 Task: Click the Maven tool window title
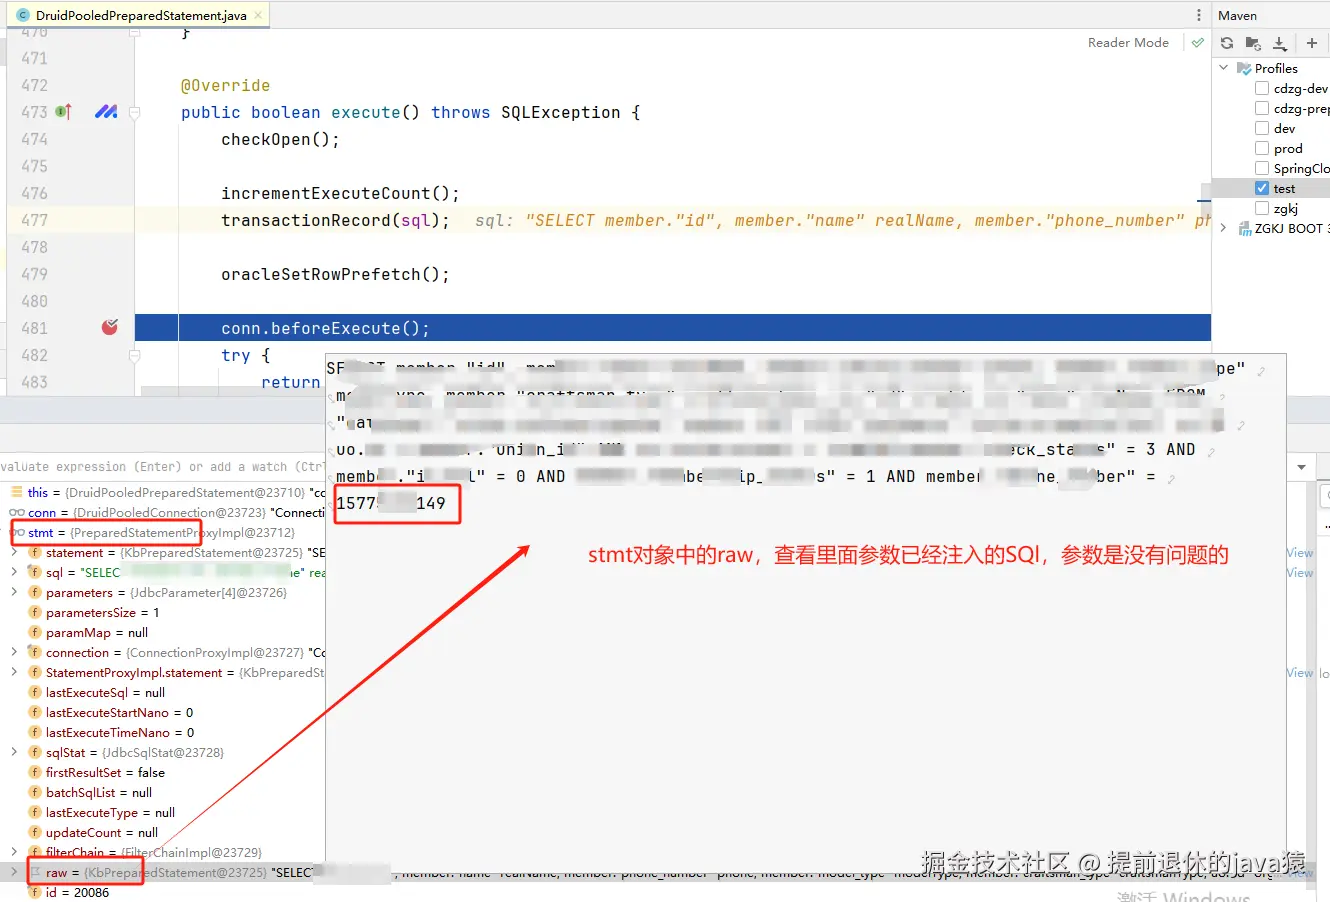pos(1237,15)
